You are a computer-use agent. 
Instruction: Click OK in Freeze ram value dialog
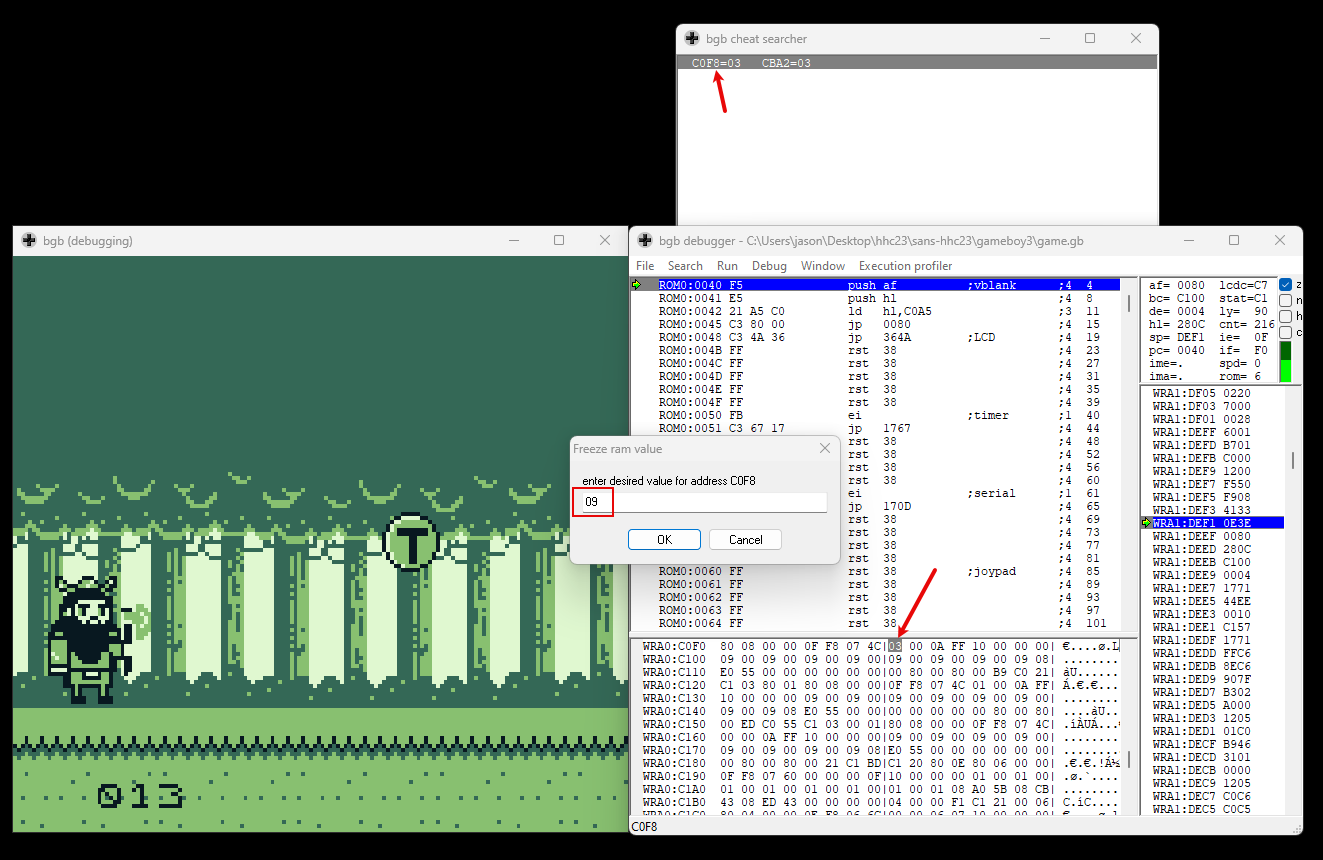click(x=664, y=539)
